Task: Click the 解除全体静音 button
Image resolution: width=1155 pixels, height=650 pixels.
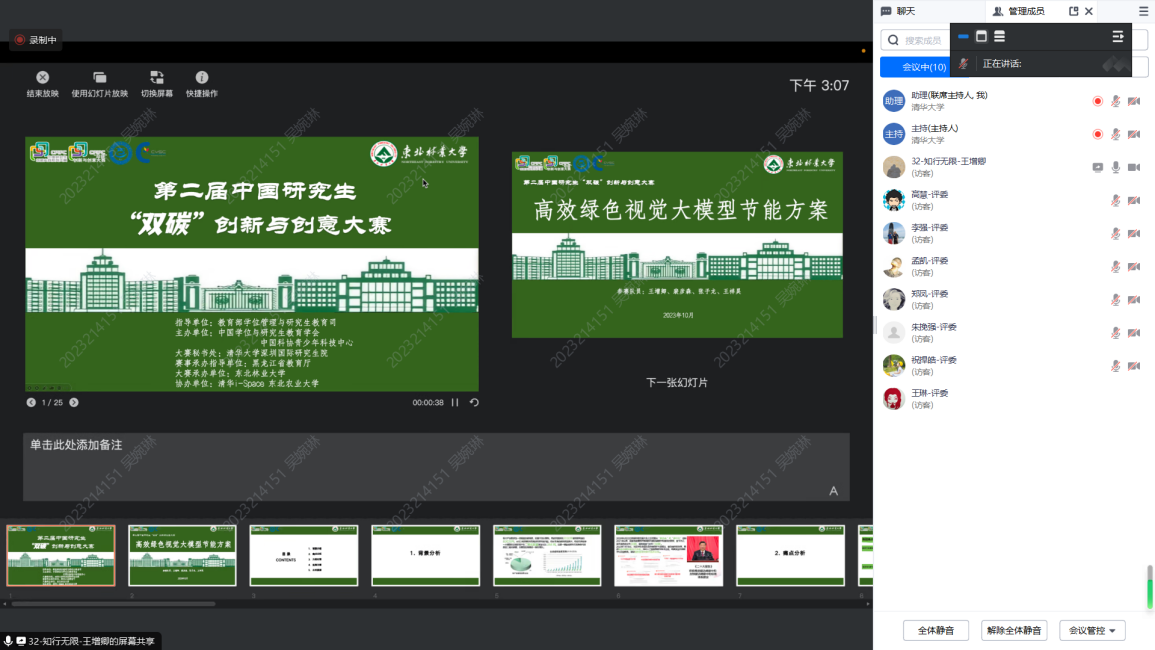Action: click(1014, 631)
